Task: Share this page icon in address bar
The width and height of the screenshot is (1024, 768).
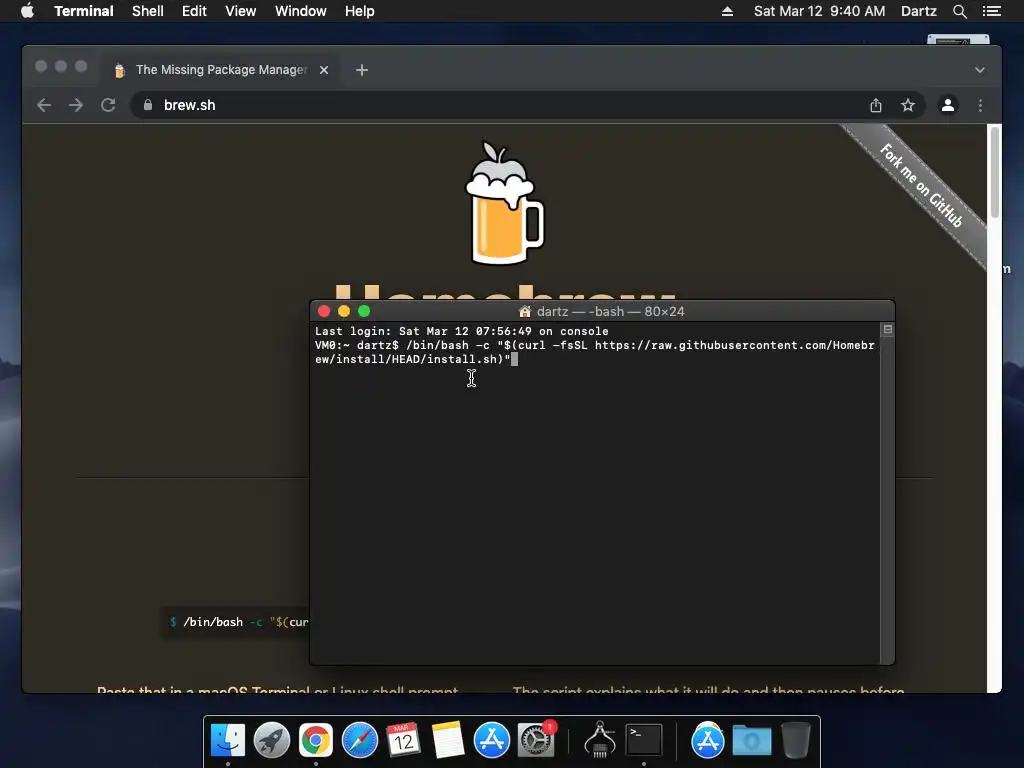Action: pos(876,105)
